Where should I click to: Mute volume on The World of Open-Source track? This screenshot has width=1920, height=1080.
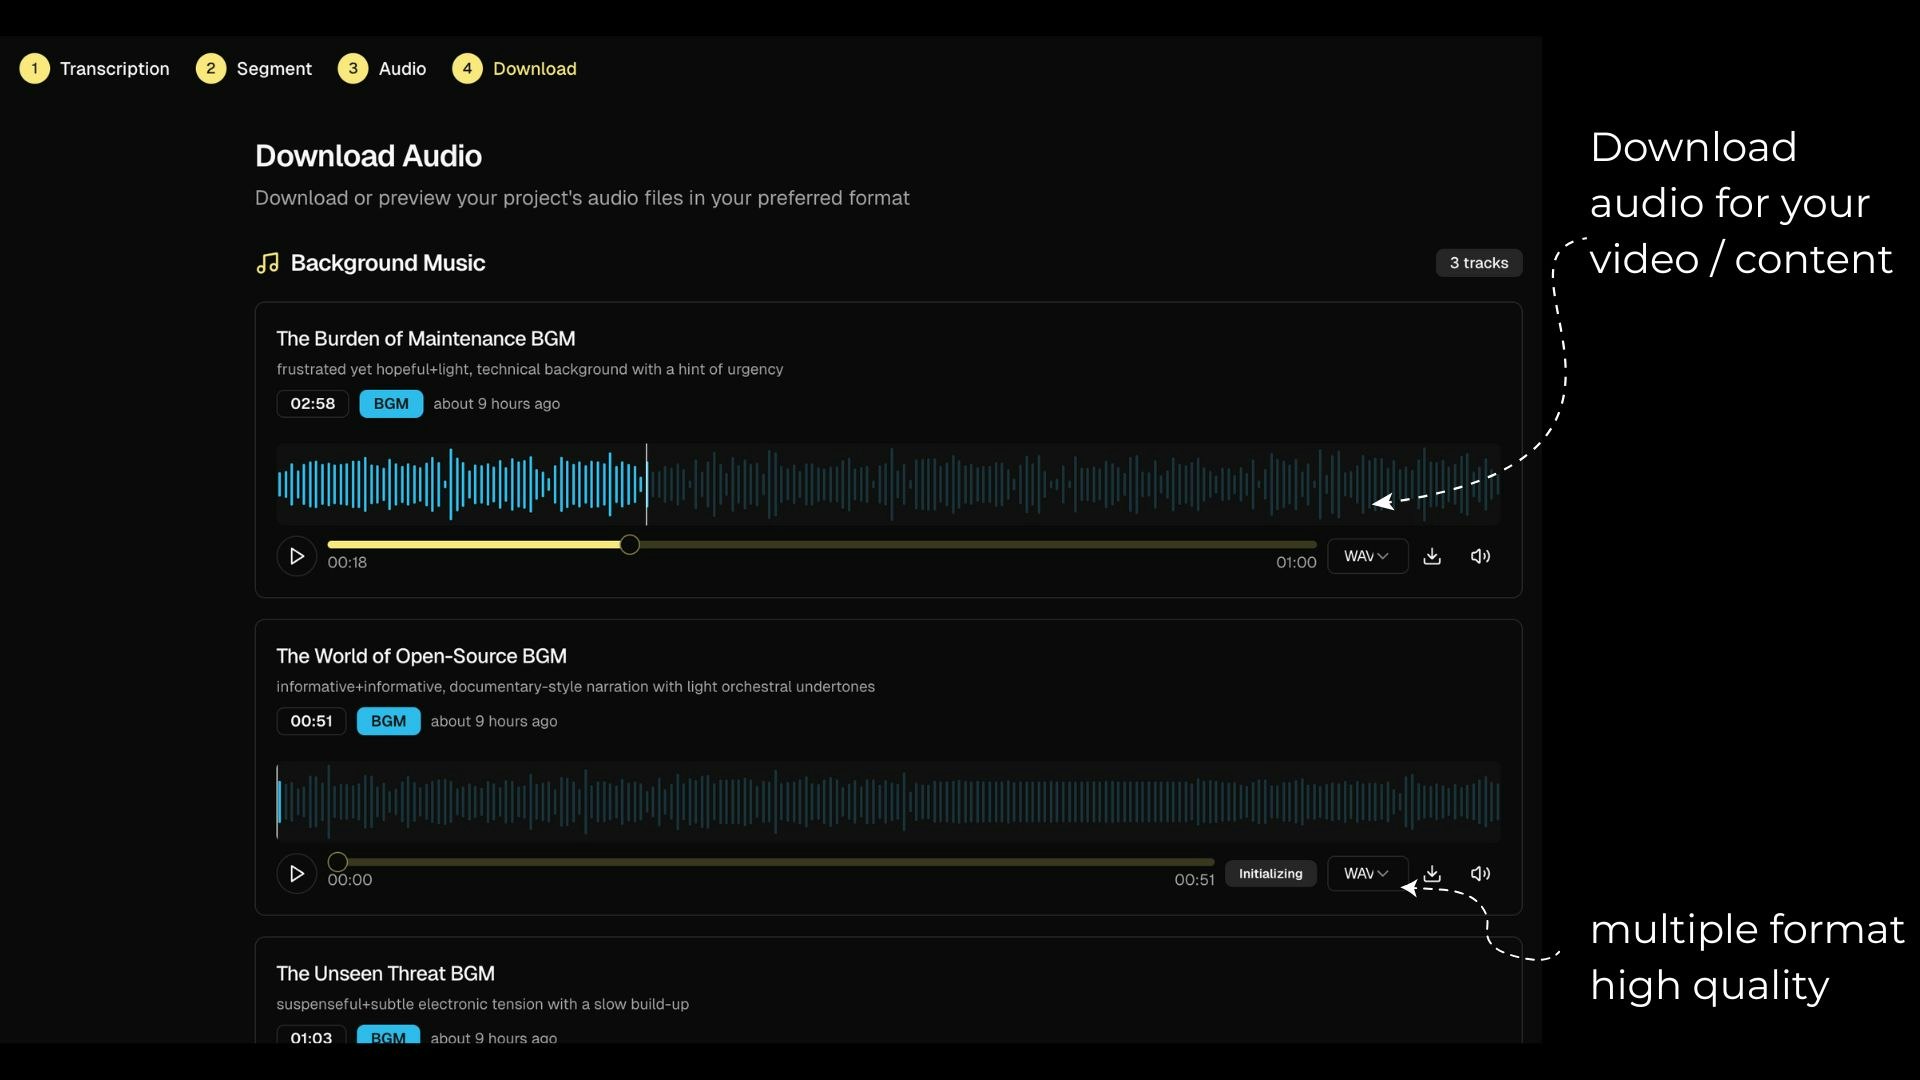click(x=1480, y=874)
